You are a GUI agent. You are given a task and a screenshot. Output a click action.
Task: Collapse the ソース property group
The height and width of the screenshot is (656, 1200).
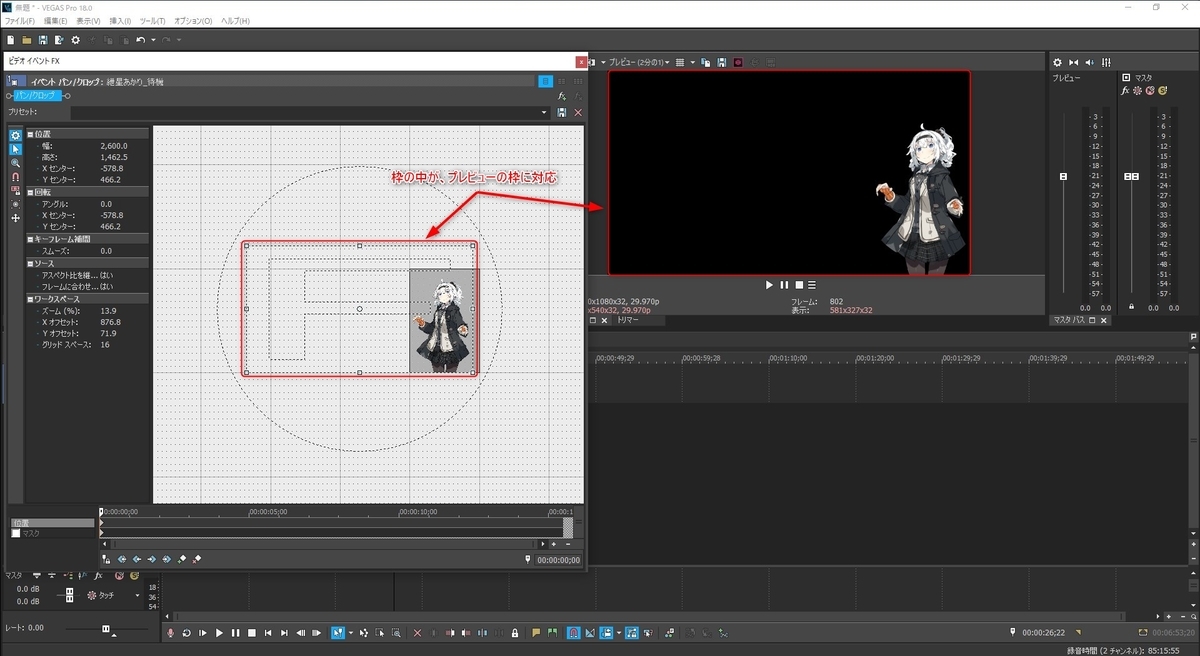(x=30, y=263)
